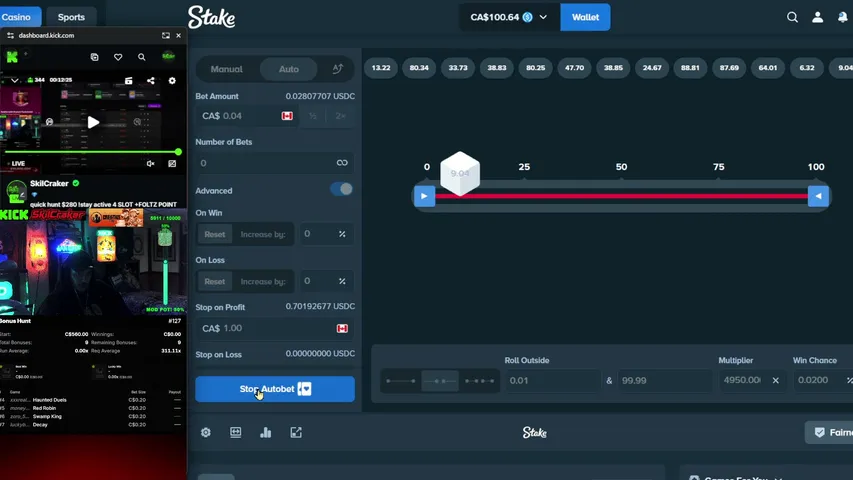853x480 pixels.
Task: Click the infinity icon in Number of Bets
Action: (342, 163)
